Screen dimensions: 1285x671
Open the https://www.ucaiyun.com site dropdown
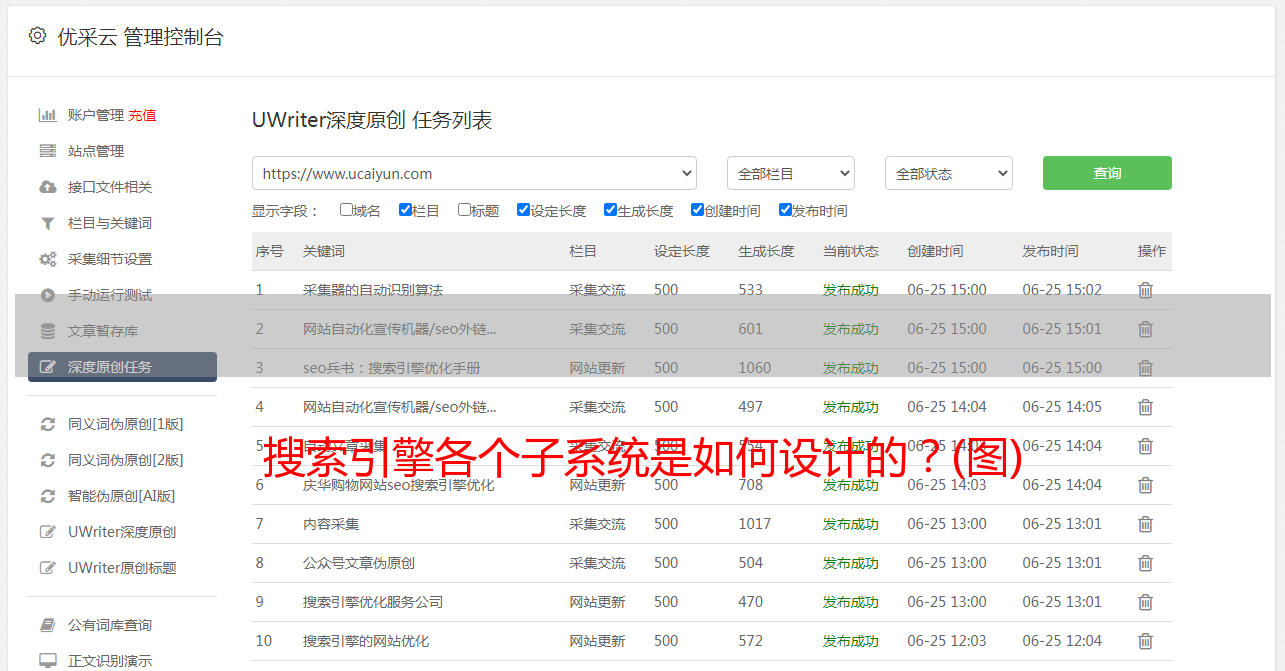coord(474,173)
